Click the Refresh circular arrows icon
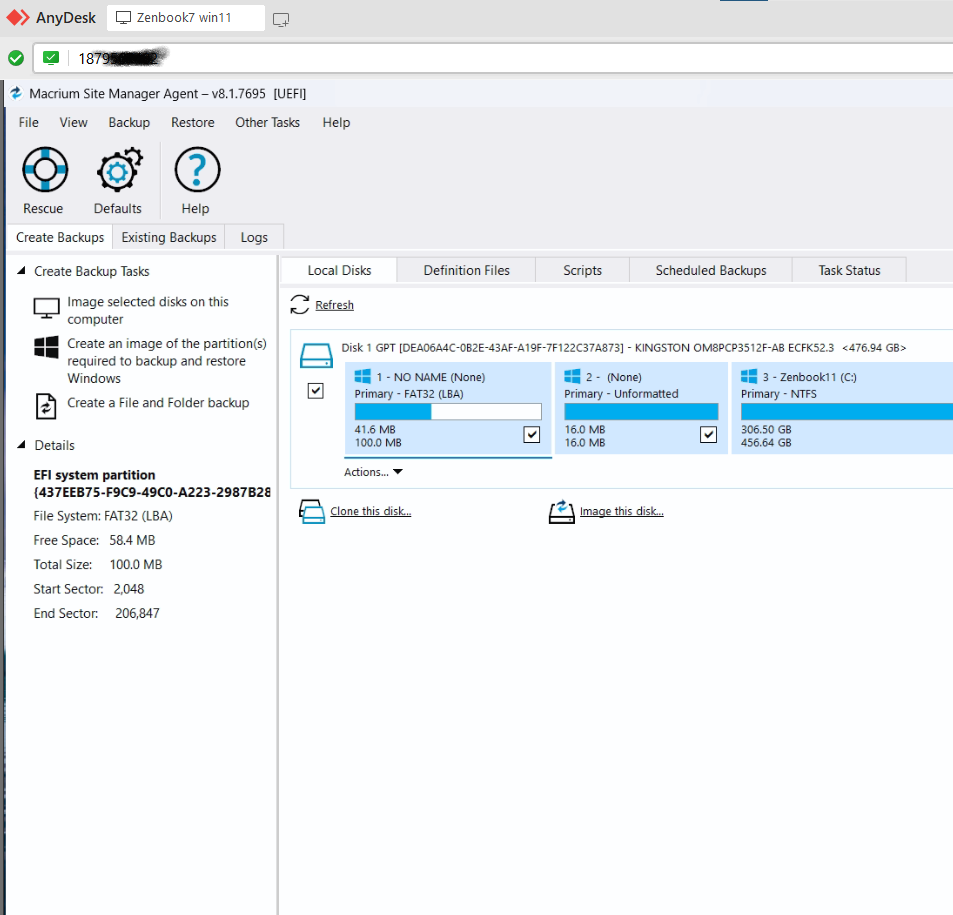This screenshot has width=953, height=915. tap(300, 305)
